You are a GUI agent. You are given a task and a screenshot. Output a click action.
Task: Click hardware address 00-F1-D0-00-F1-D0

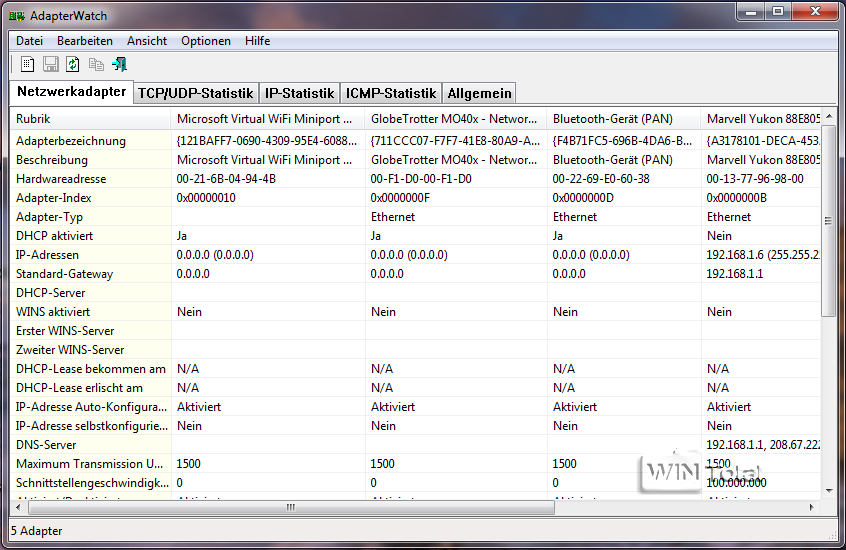pyautogui.click(x=421, y=179)
